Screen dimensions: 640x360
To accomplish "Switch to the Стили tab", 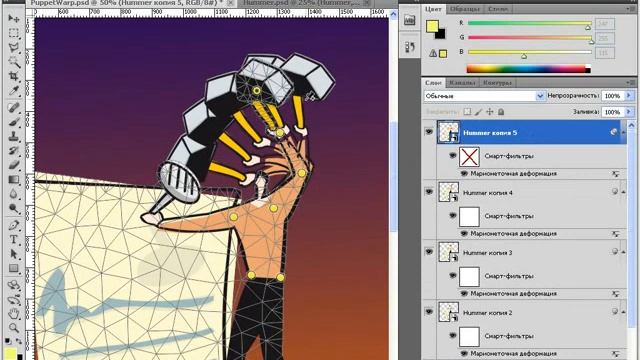I will click(x=498, y=9).
